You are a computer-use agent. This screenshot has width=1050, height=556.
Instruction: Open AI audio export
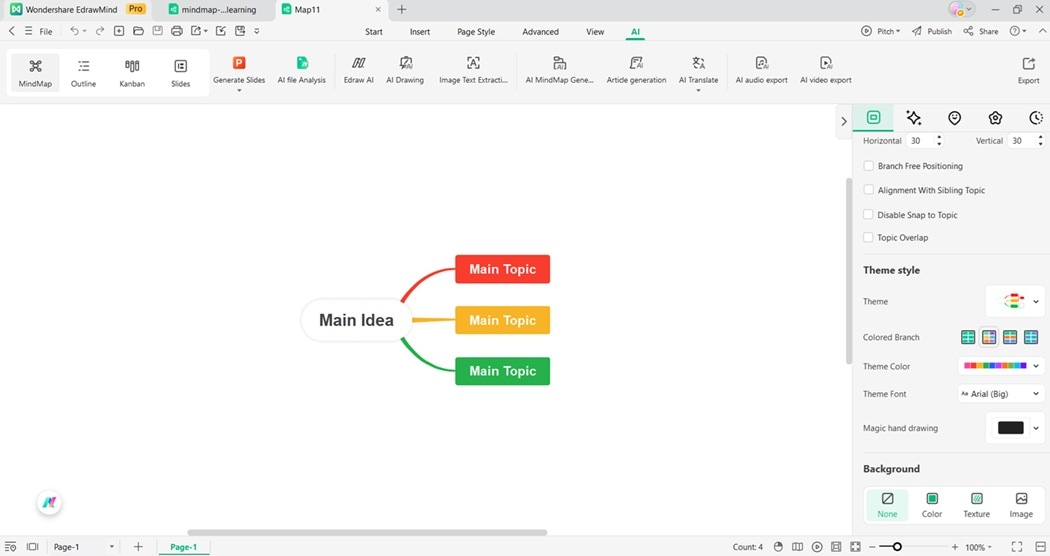tap(761, 70)
